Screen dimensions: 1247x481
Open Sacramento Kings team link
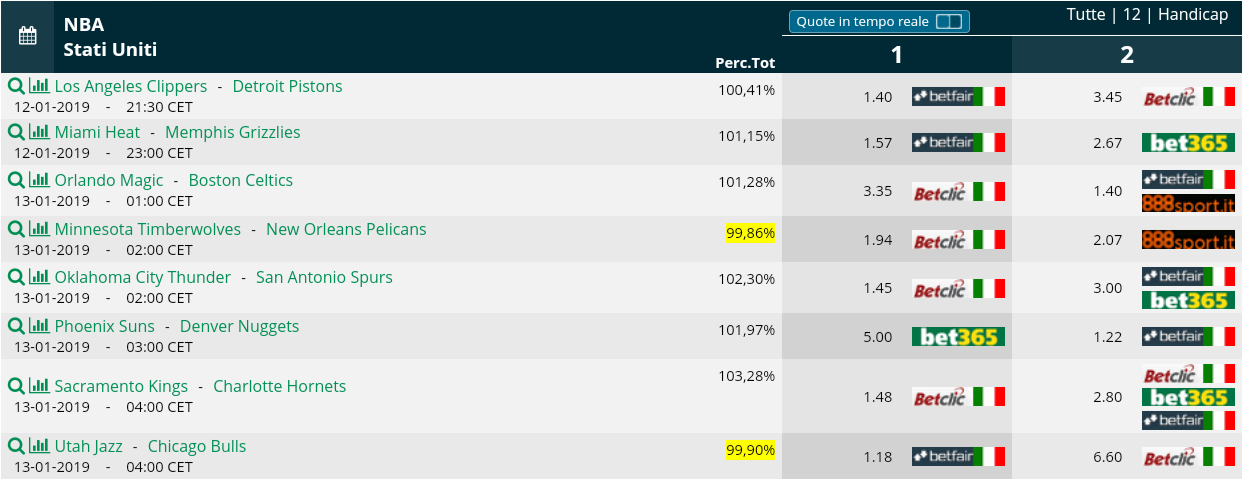[x=121, y=386]
